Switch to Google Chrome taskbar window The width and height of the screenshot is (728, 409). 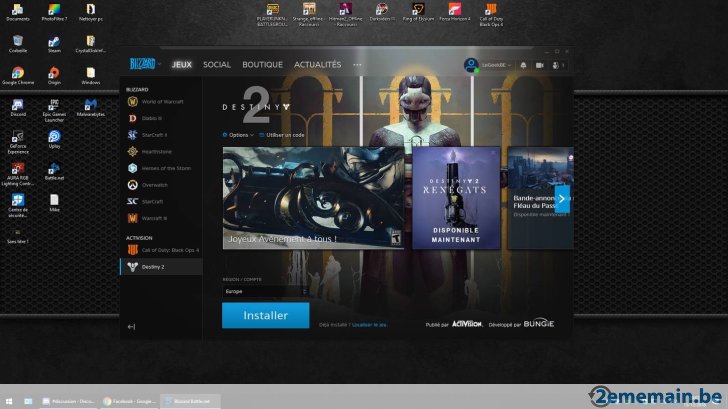point(130,401)
